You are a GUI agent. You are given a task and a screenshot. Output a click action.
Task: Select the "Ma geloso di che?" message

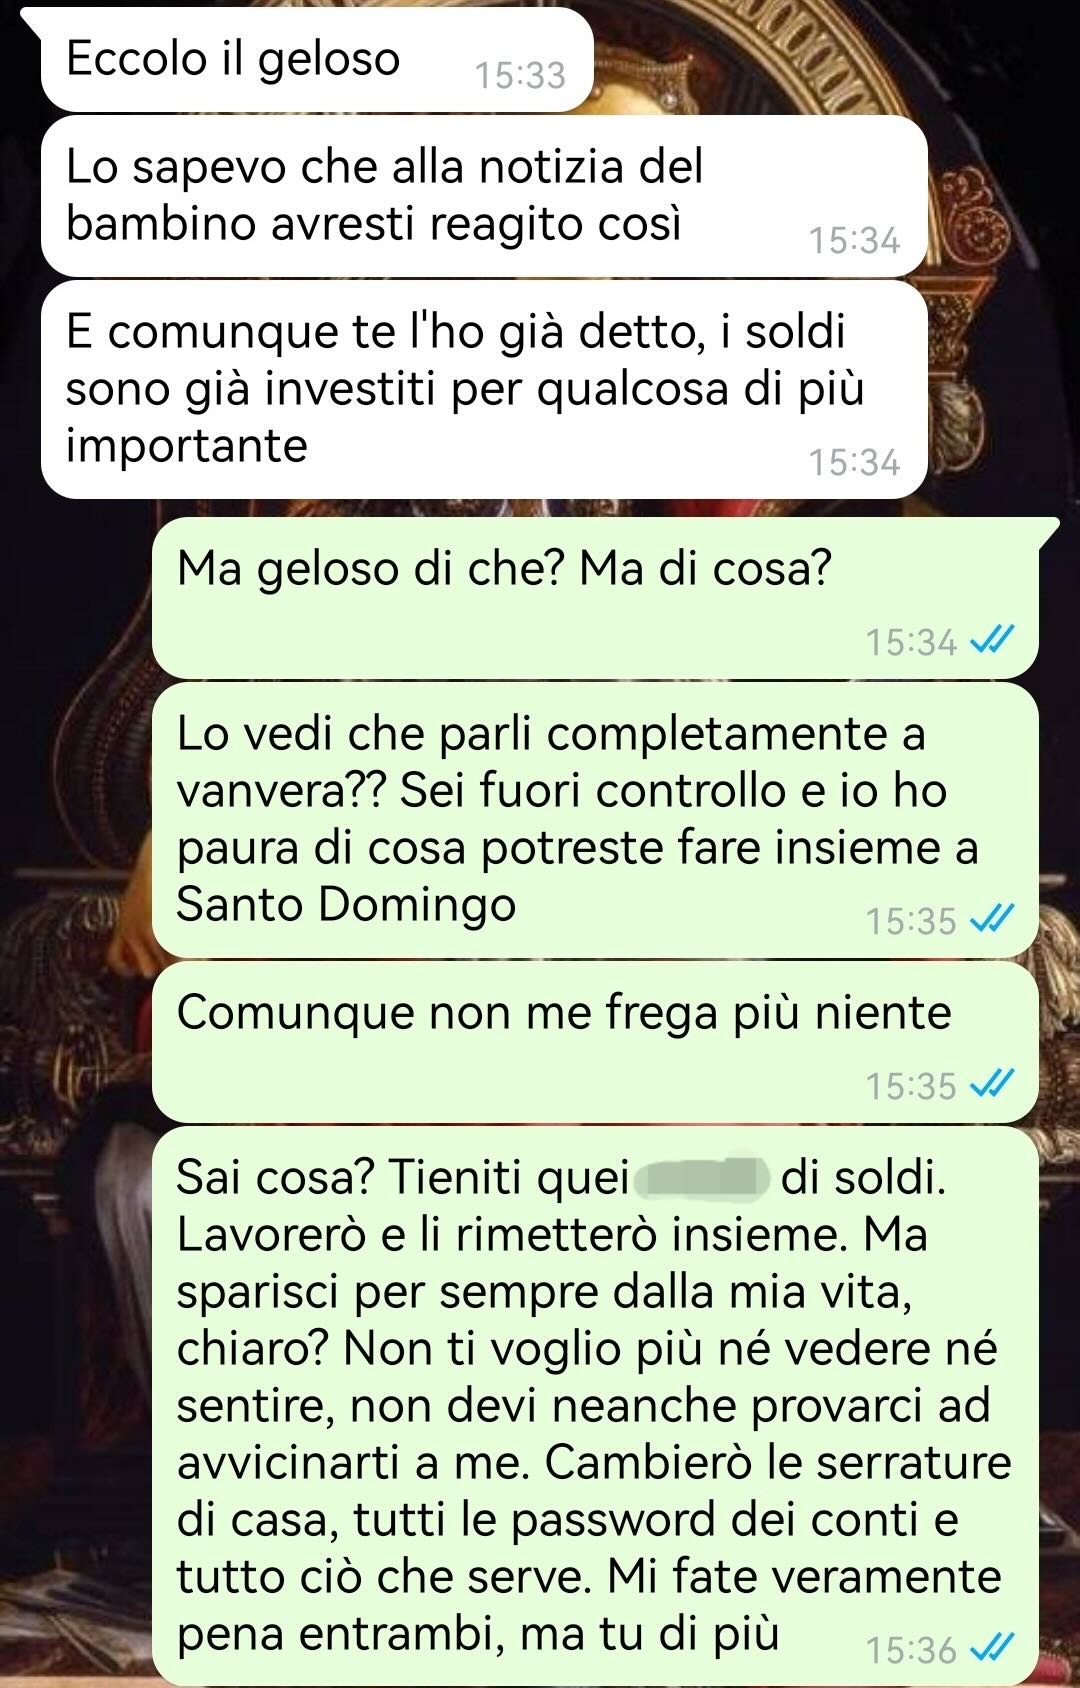click(596, 597)
